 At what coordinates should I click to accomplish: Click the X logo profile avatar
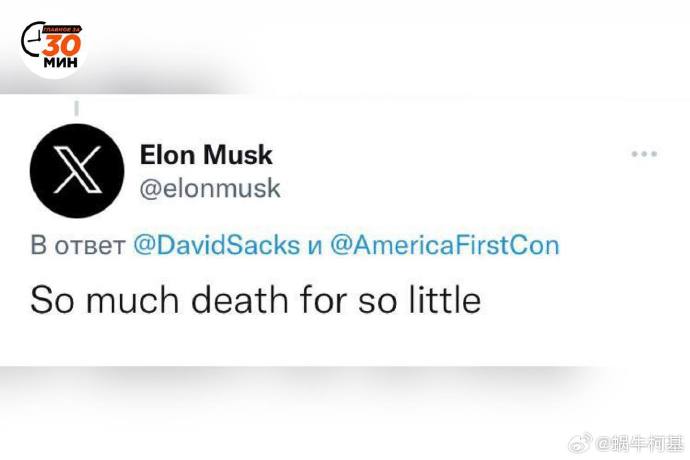pyautogui.click(x=78, y=171)
